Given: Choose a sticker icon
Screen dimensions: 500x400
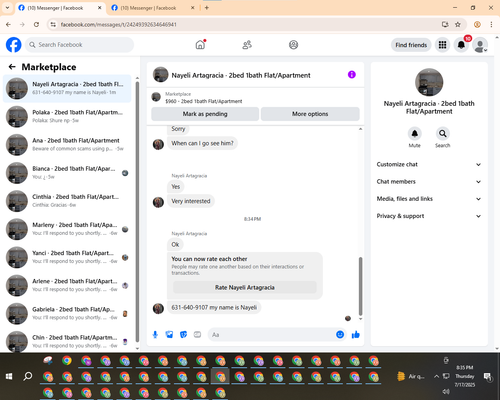Looking at the screenshot, I should tap(183, 335).
